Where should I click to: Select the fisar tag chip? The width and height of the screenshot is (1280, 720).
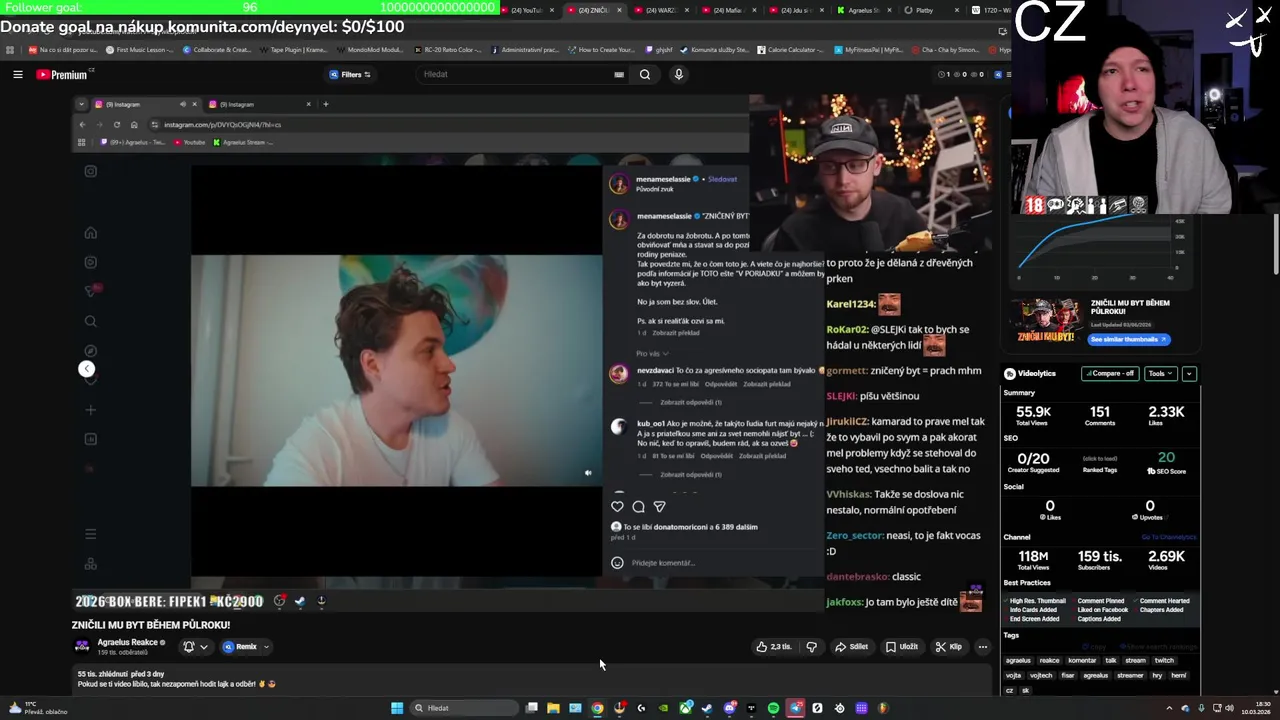1068,675
